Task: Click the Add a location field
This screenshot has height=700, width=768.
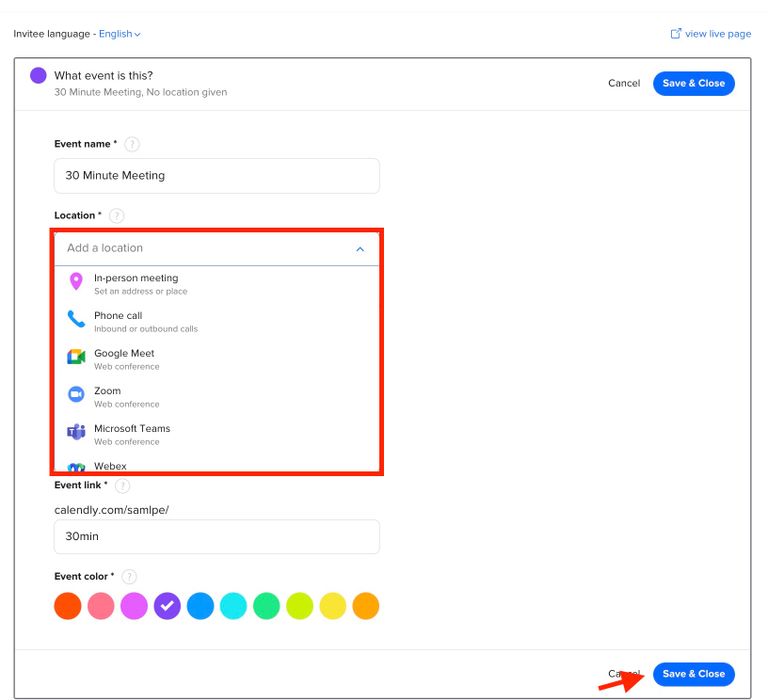Action: [x=216, y=248]
